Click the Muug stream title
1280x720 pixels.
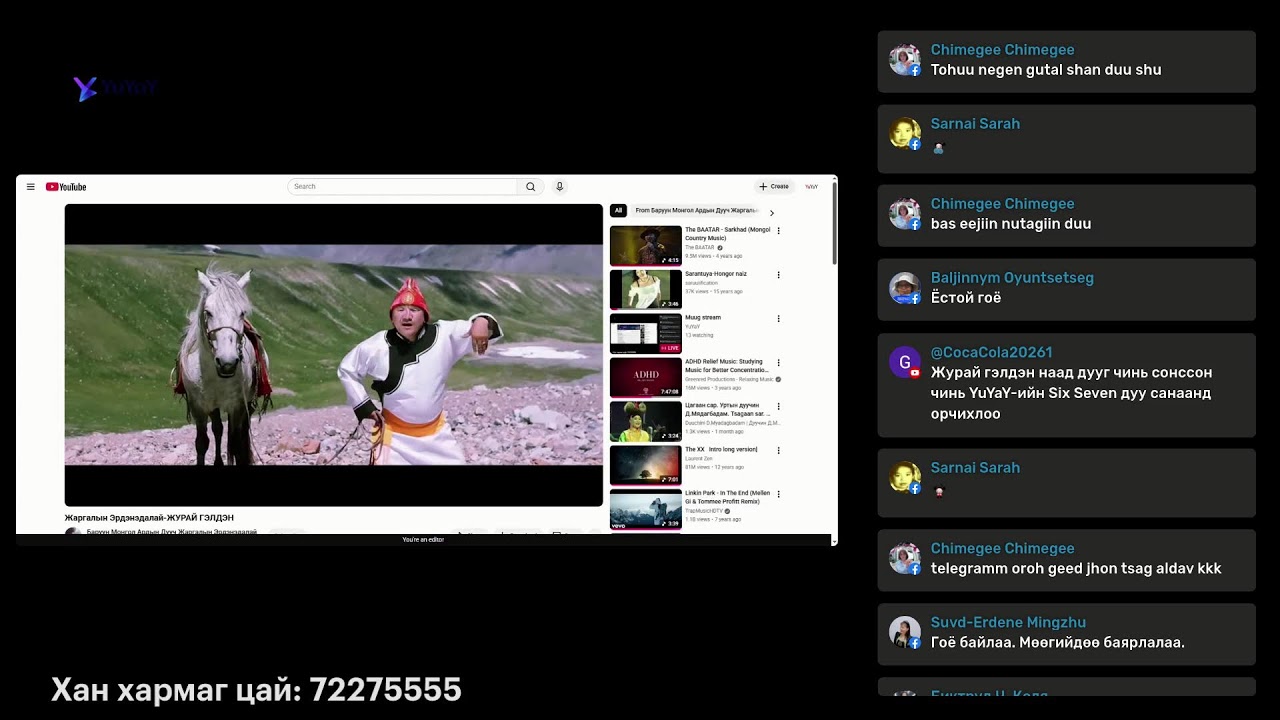tap(703, 318)
